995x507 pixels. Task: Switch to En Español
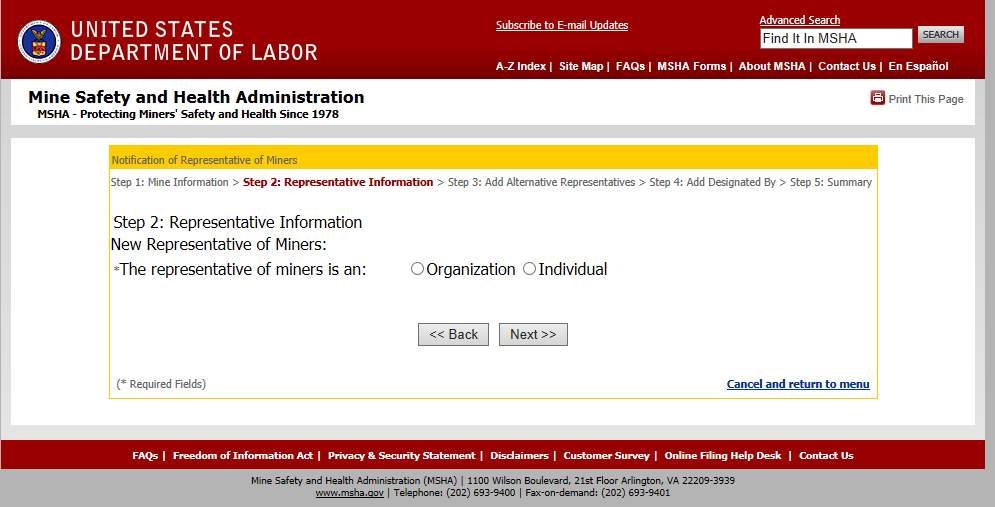[x=918, y=66]
